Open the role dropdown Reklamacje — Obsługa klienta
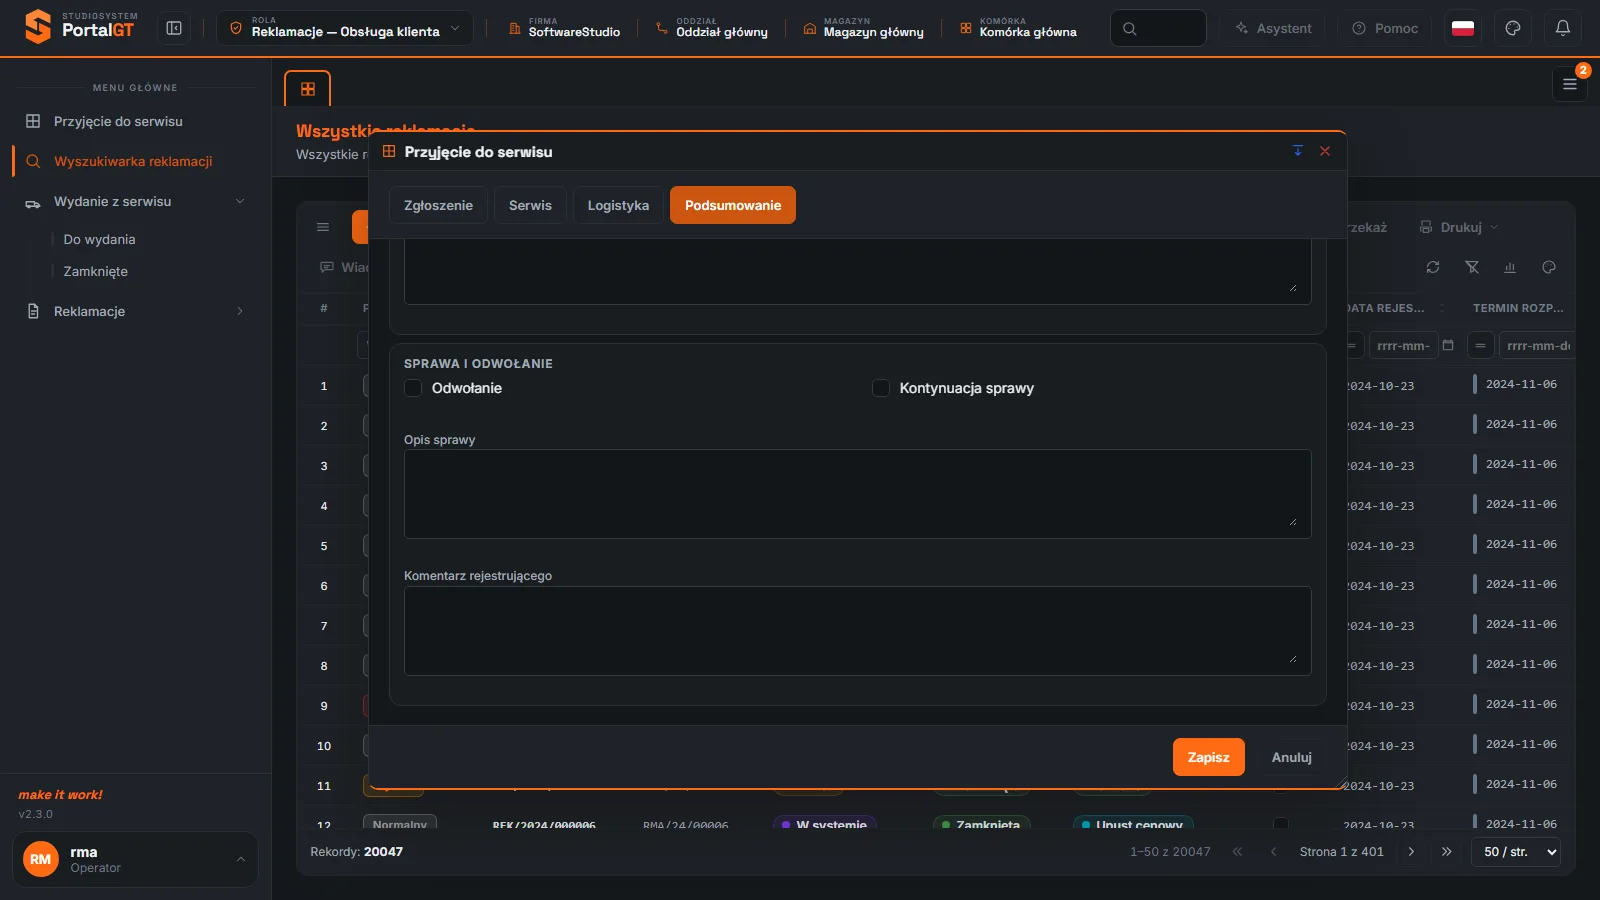 [x=345, y=28]
